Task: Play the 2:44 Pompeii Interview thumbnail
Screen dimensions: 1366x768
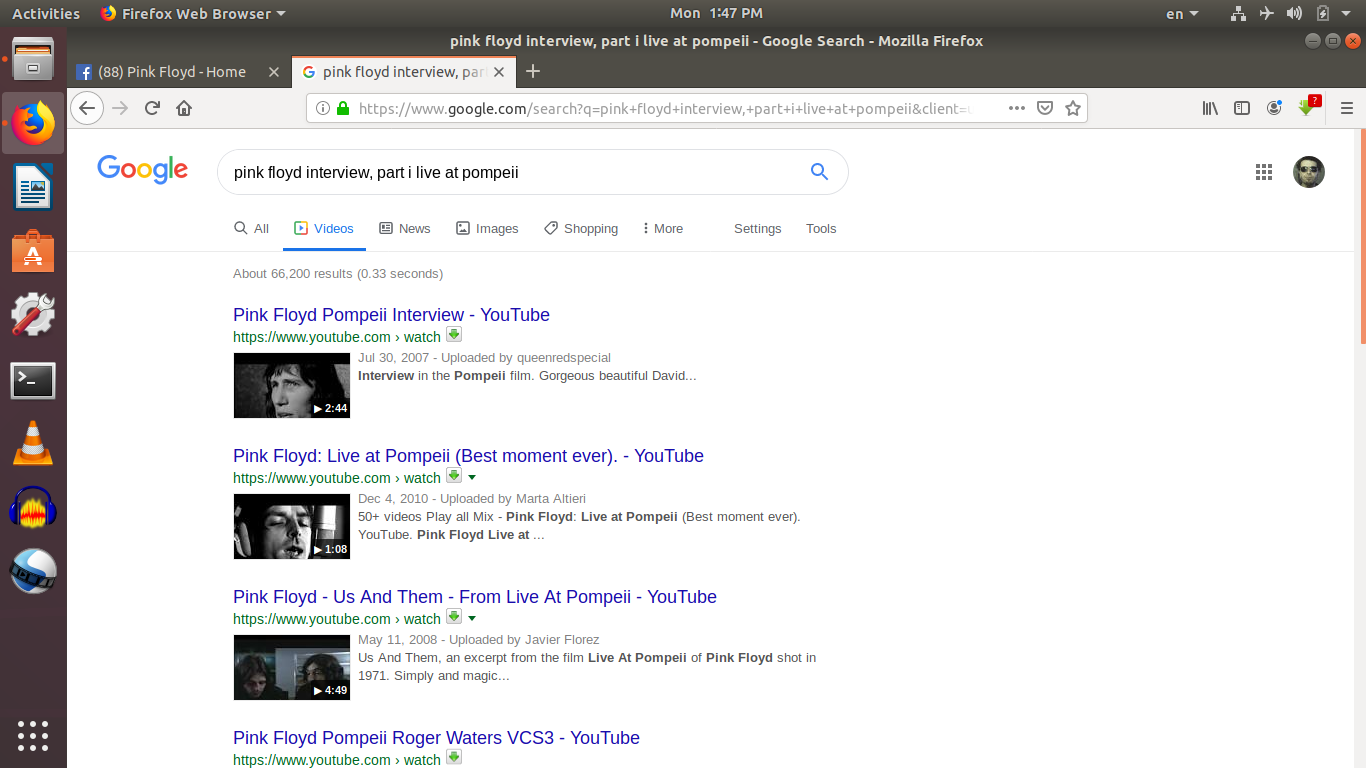Action: (x=291, y=385)
